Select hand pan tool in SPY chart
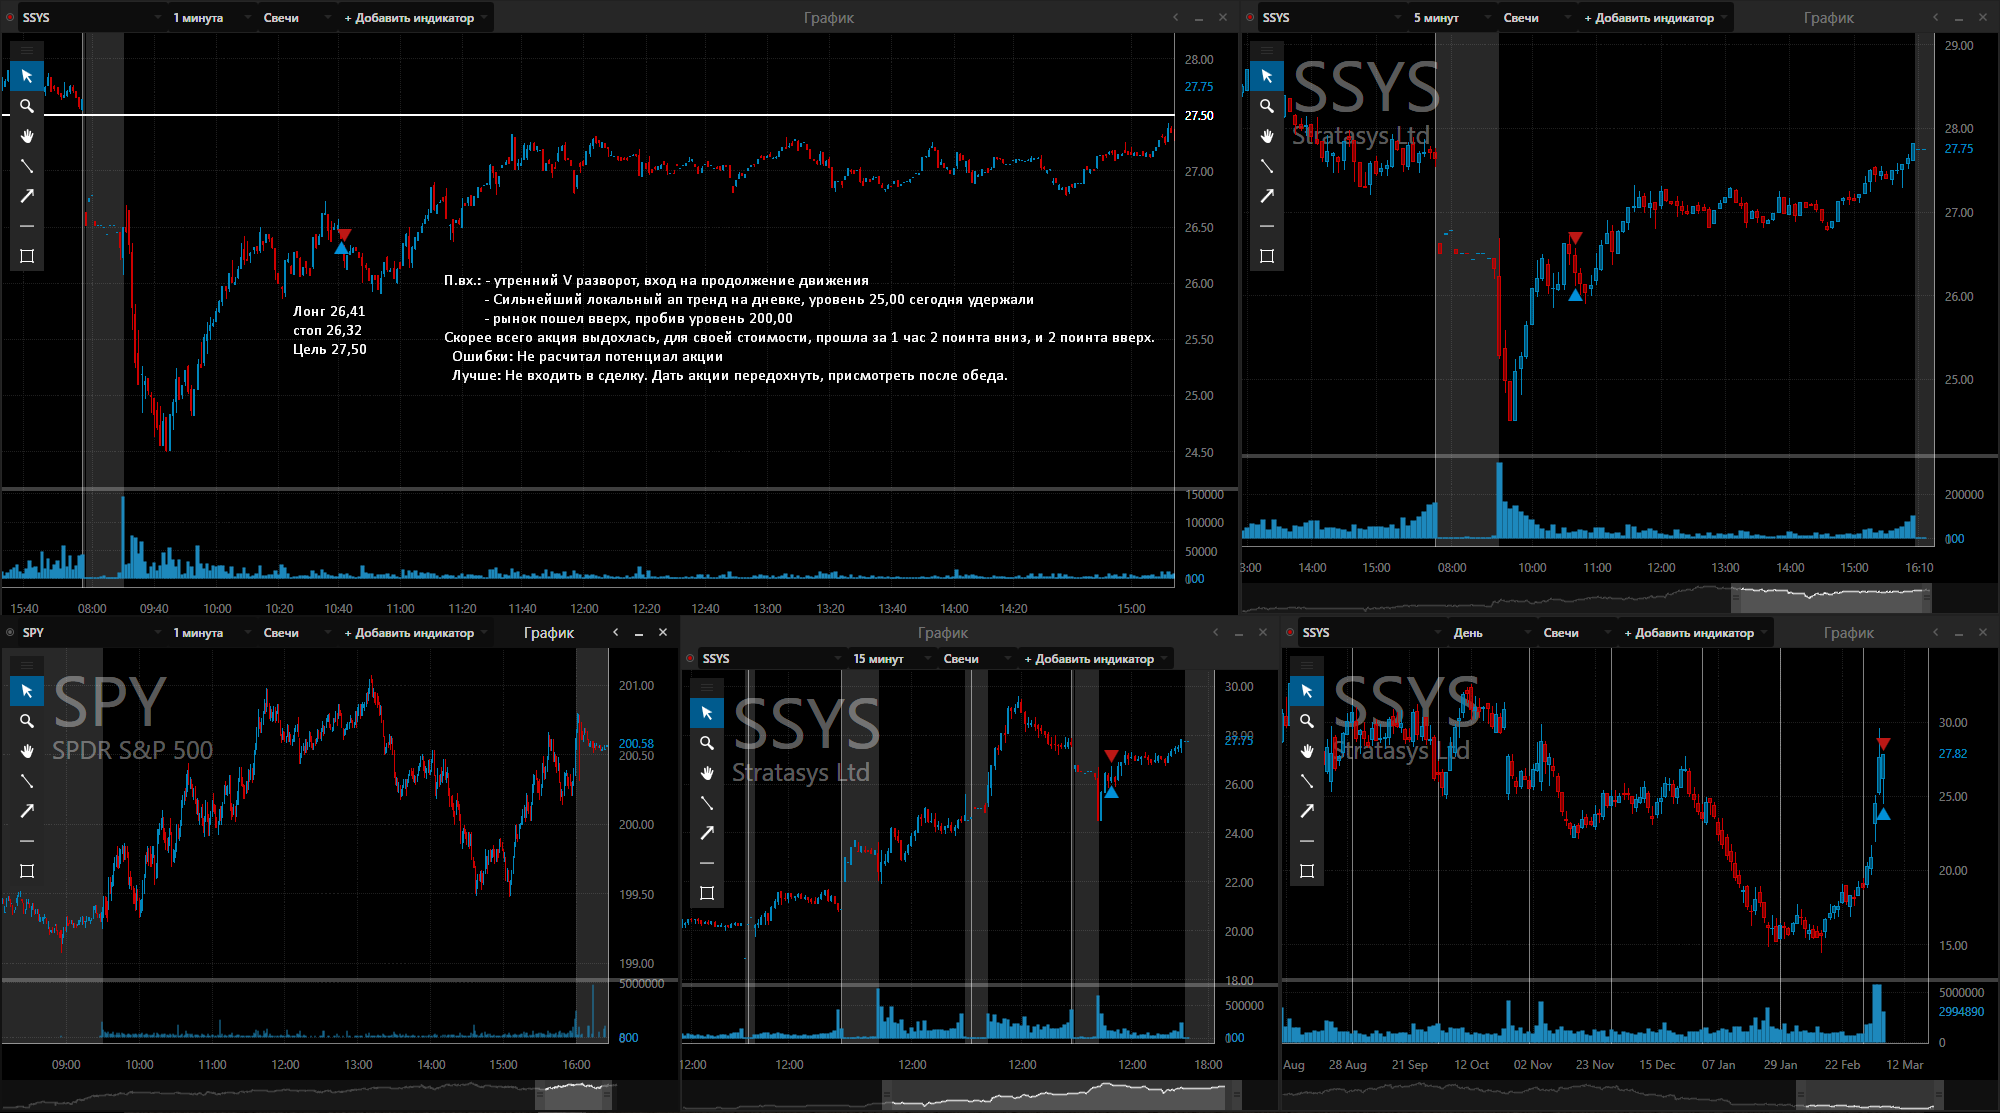 tap(27, 751)
